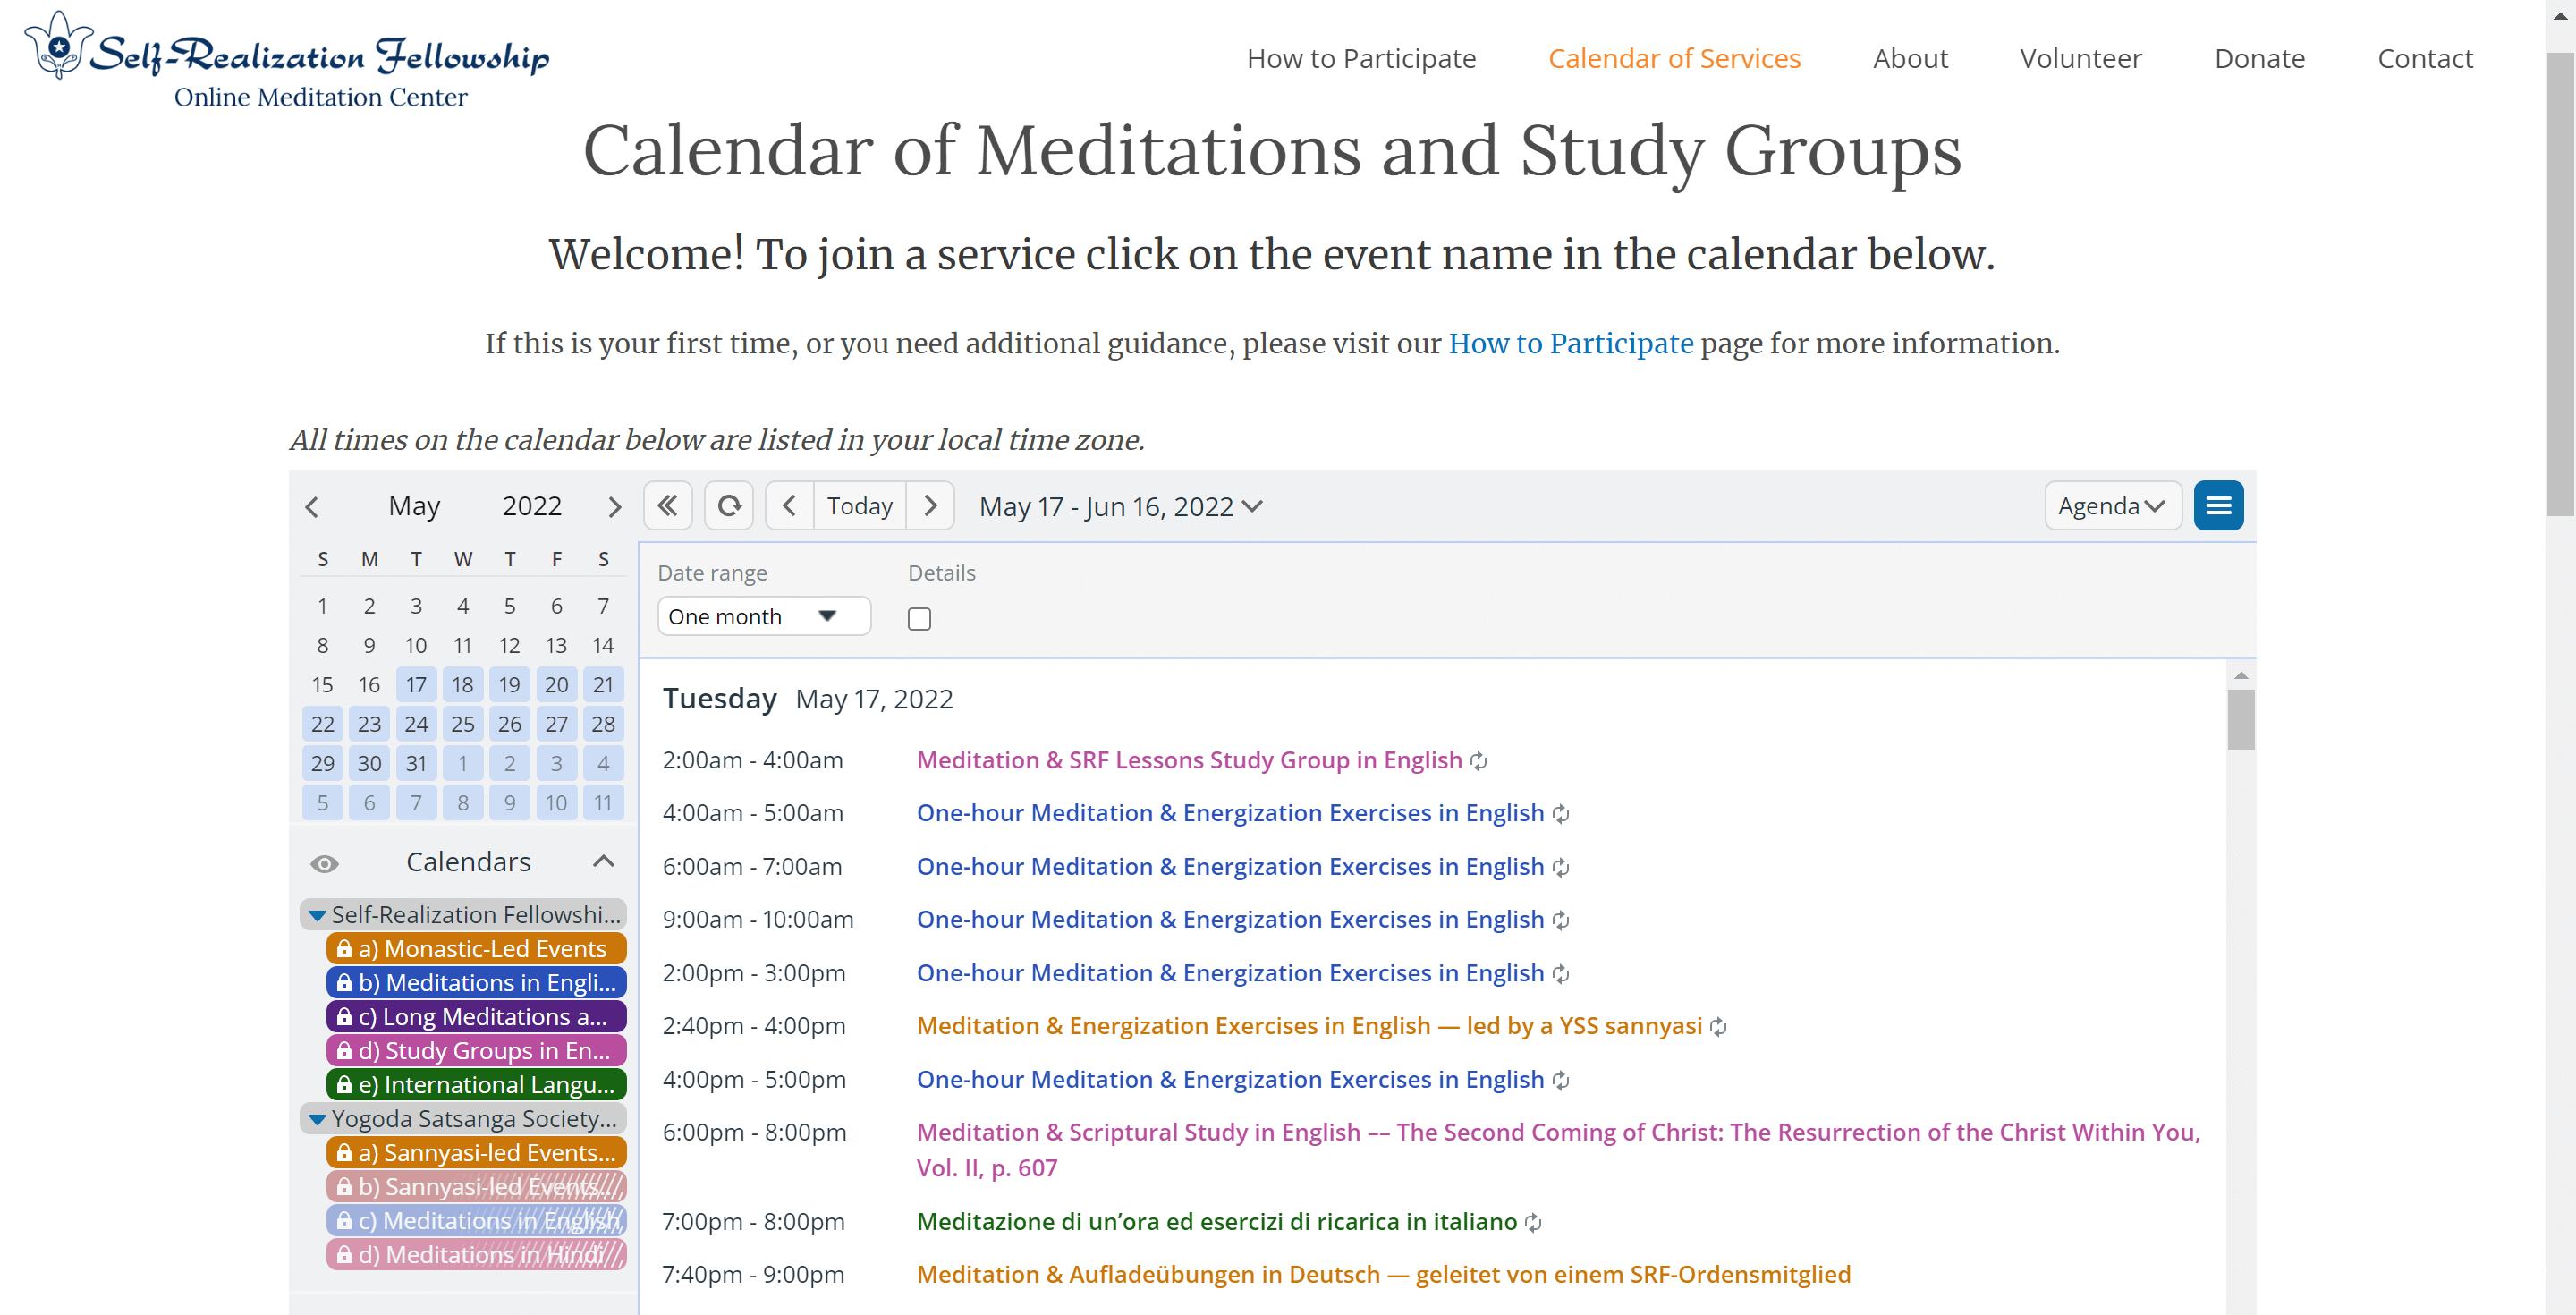Collapse the Yogoda Satsanga Society tree group

point(317,1119)
